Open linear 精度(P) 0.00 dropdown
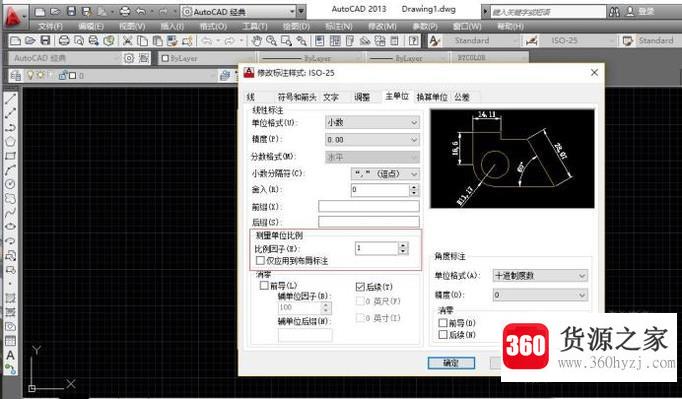 (x=372, y=140)
